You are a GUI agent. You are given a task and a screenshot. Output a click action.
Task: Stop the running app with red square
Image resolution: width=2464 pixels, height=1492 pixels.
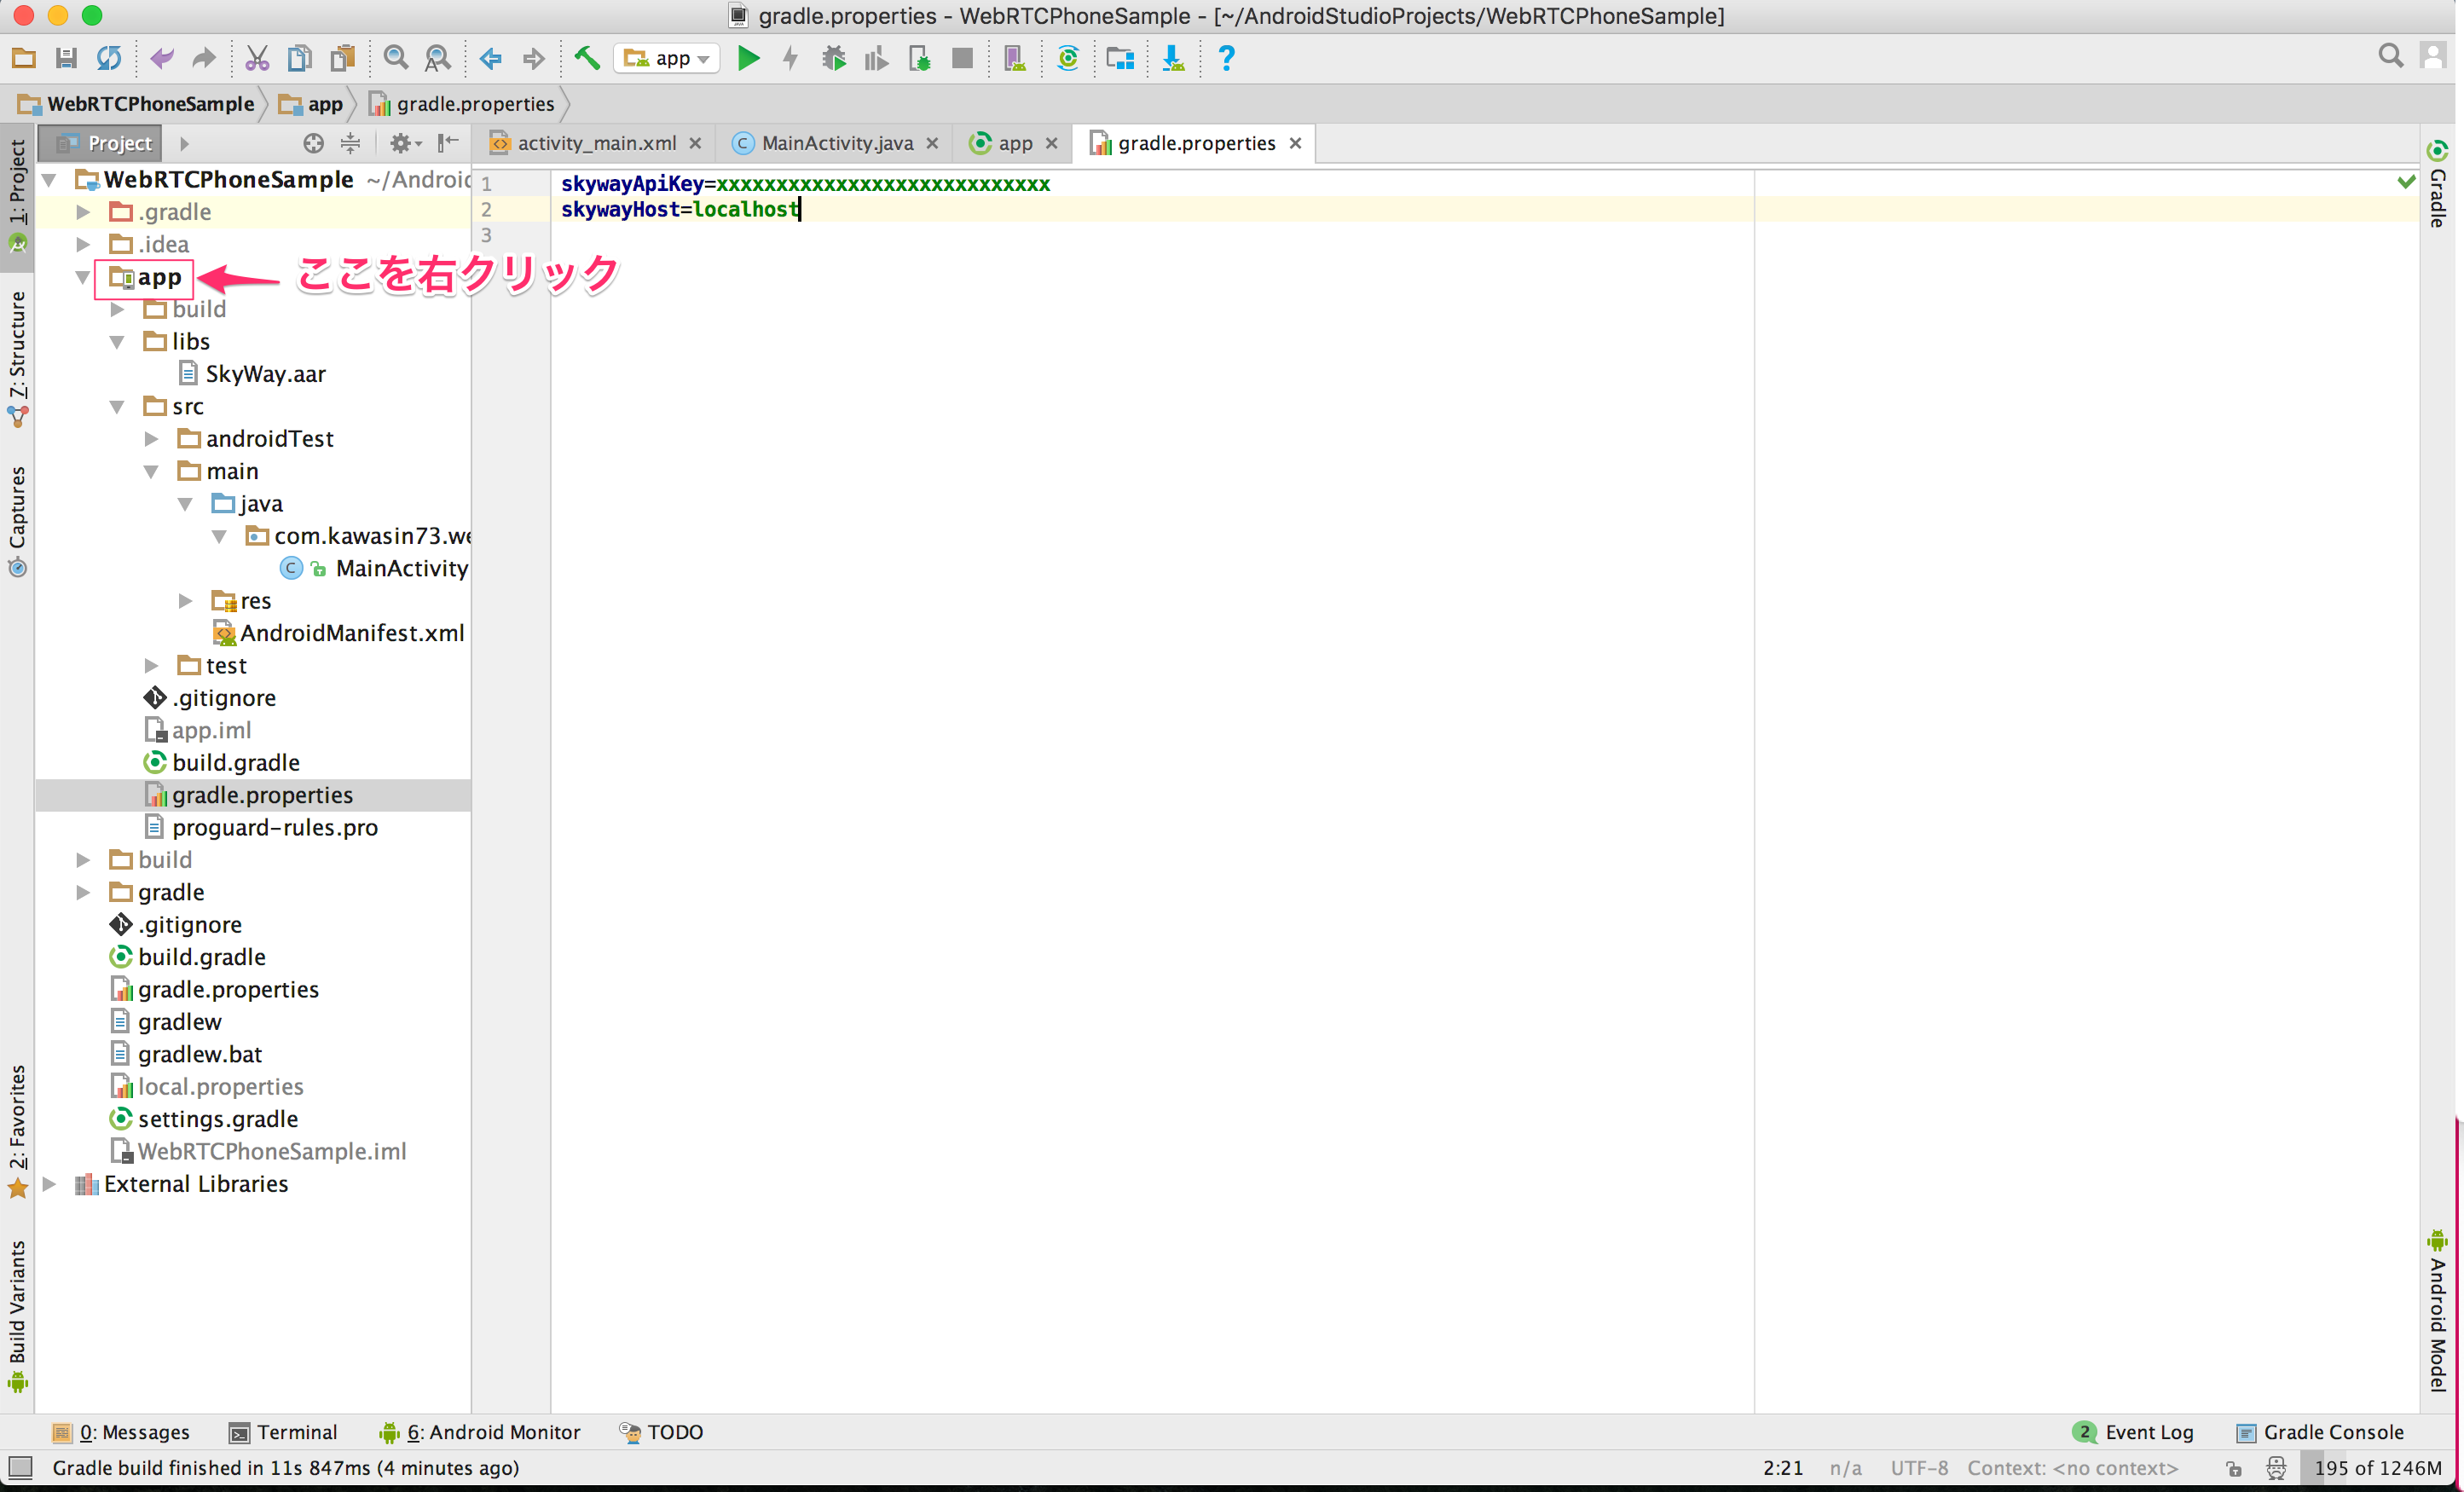click(x=962, y=58)
